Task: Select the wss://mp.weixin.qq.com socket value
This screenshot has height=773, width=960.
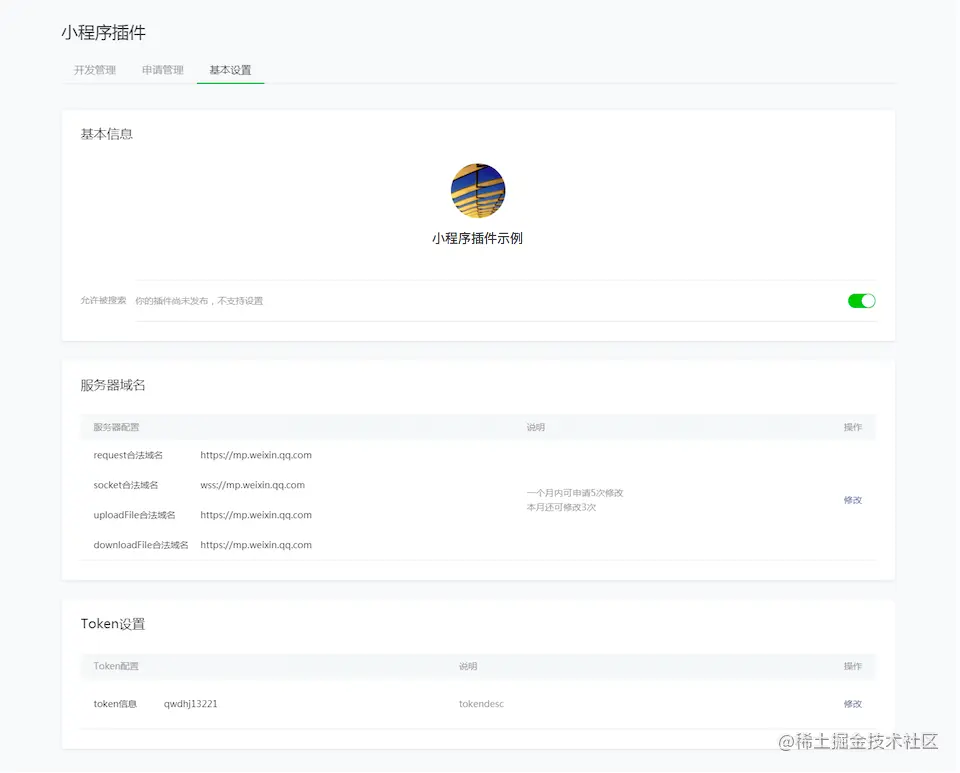Action: click(x=252, y=485)
